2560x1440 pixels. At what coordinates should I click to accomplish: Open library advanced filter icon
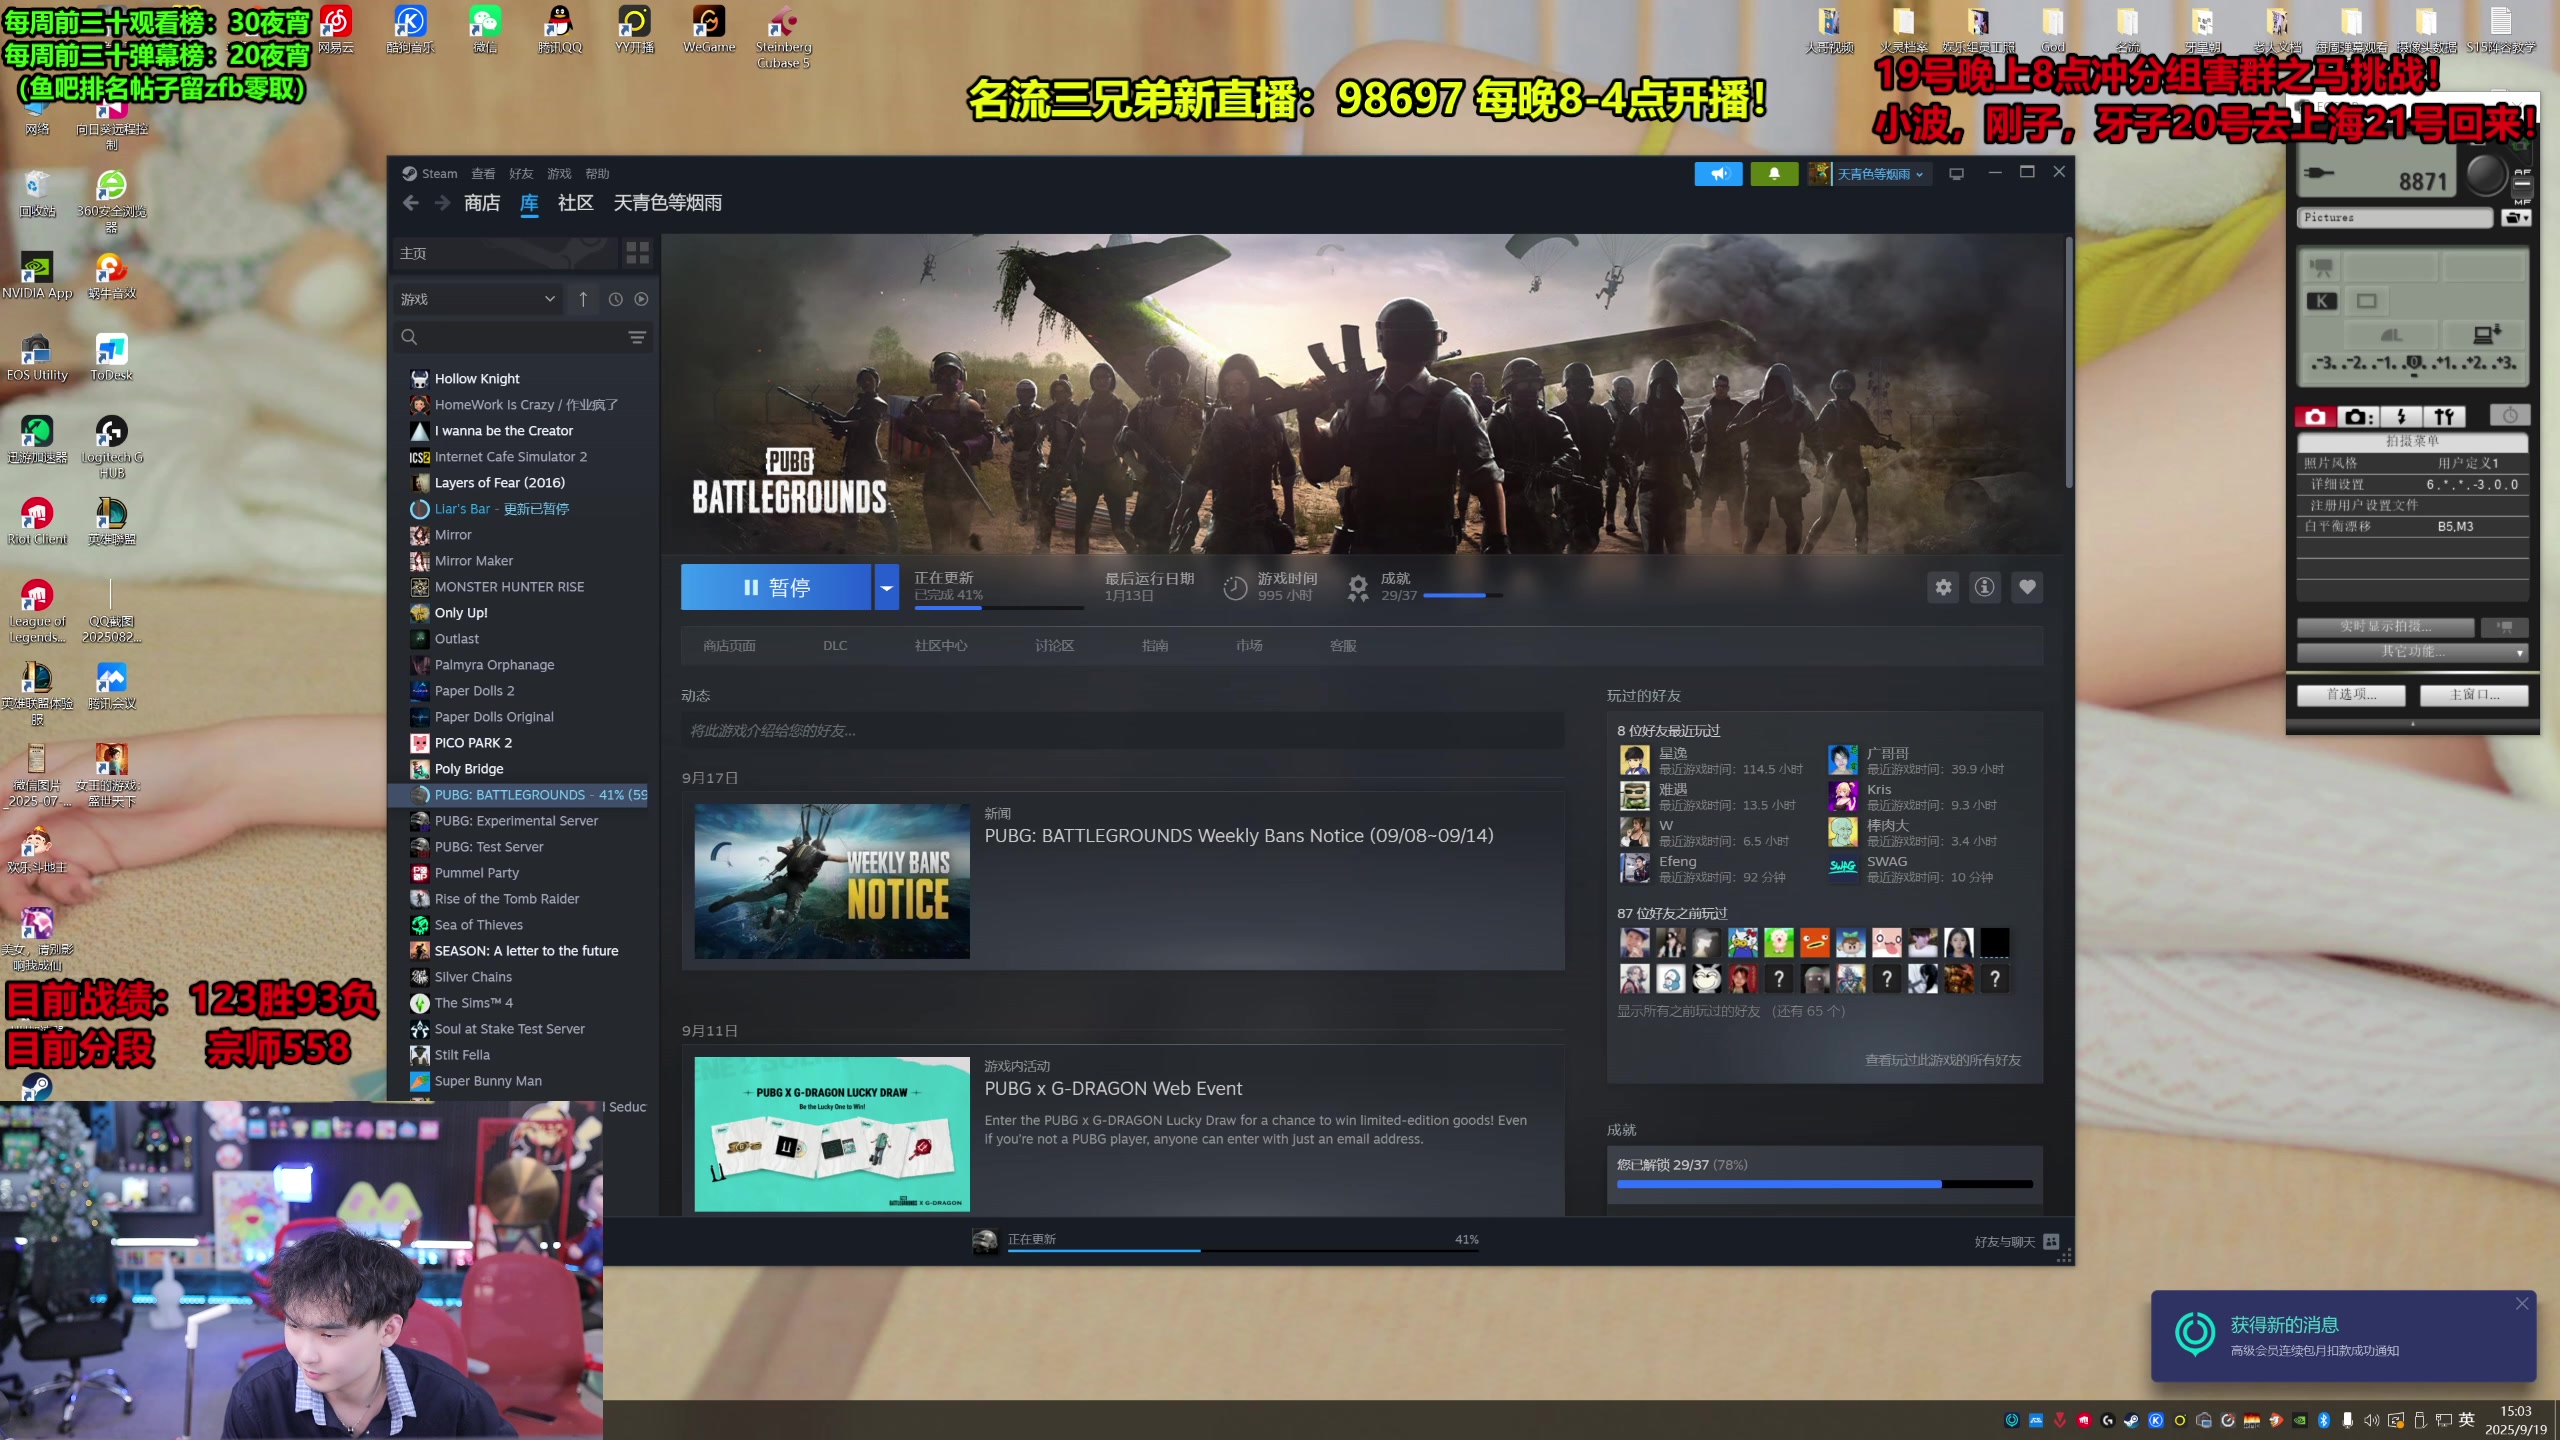point(637,337)
